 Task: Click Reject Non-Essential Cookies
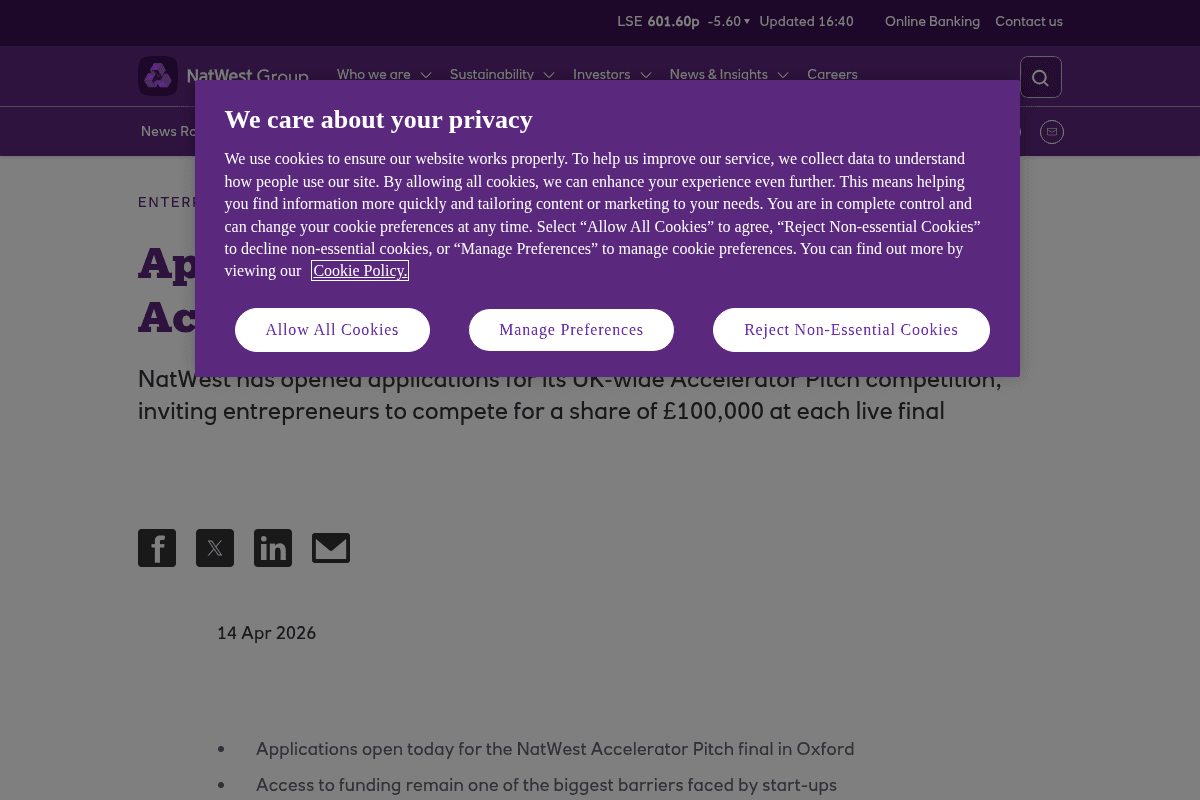pos(851,329)
